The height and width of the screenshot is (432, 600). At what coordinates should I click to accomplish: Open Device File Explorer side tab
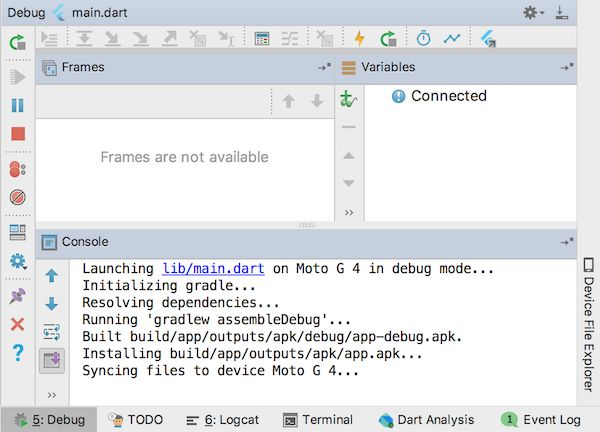(589, 324)
